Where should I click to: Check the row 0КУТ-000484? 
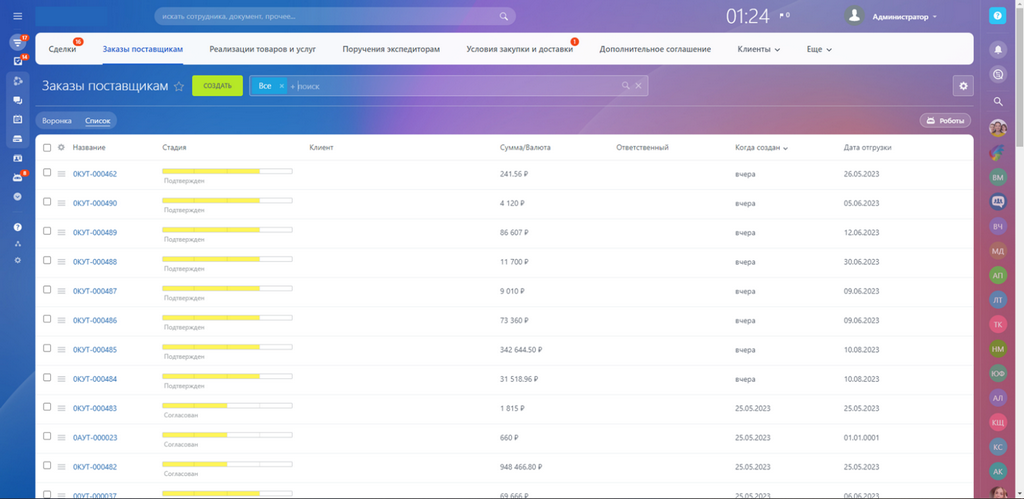[x=47, y=378]
